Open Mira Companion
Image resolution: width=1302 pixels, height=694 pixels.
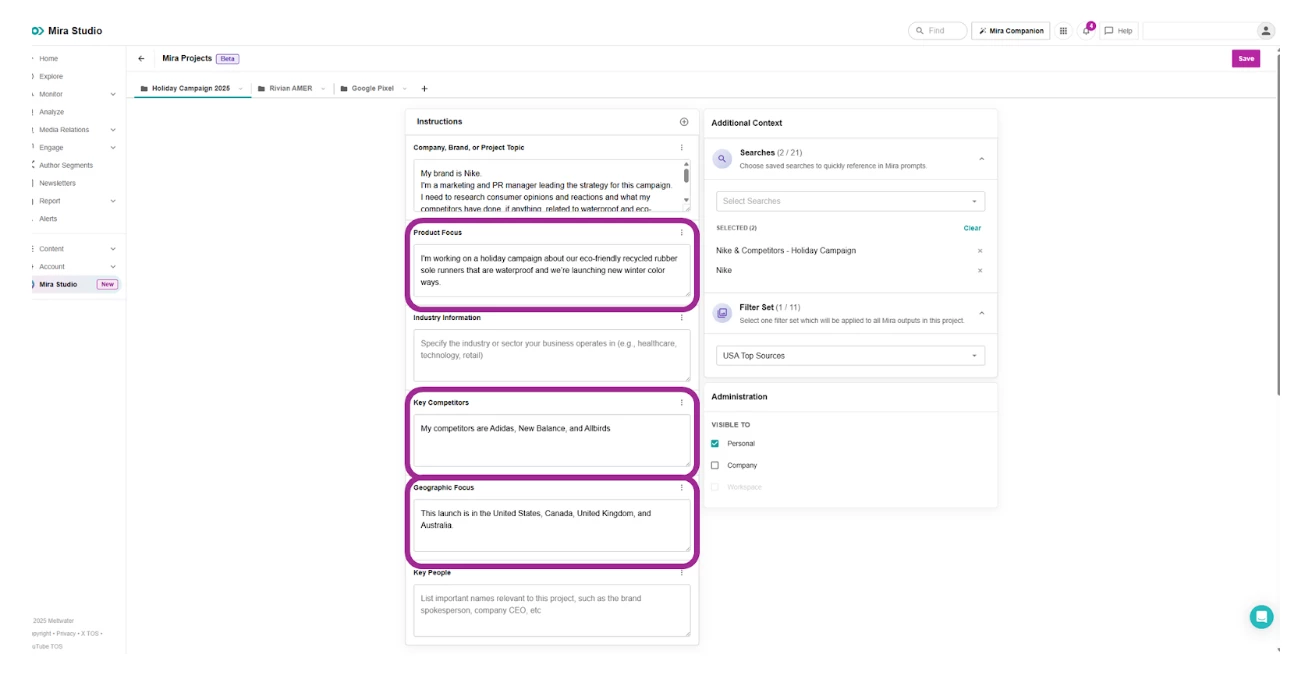(x=1011, y=31)
